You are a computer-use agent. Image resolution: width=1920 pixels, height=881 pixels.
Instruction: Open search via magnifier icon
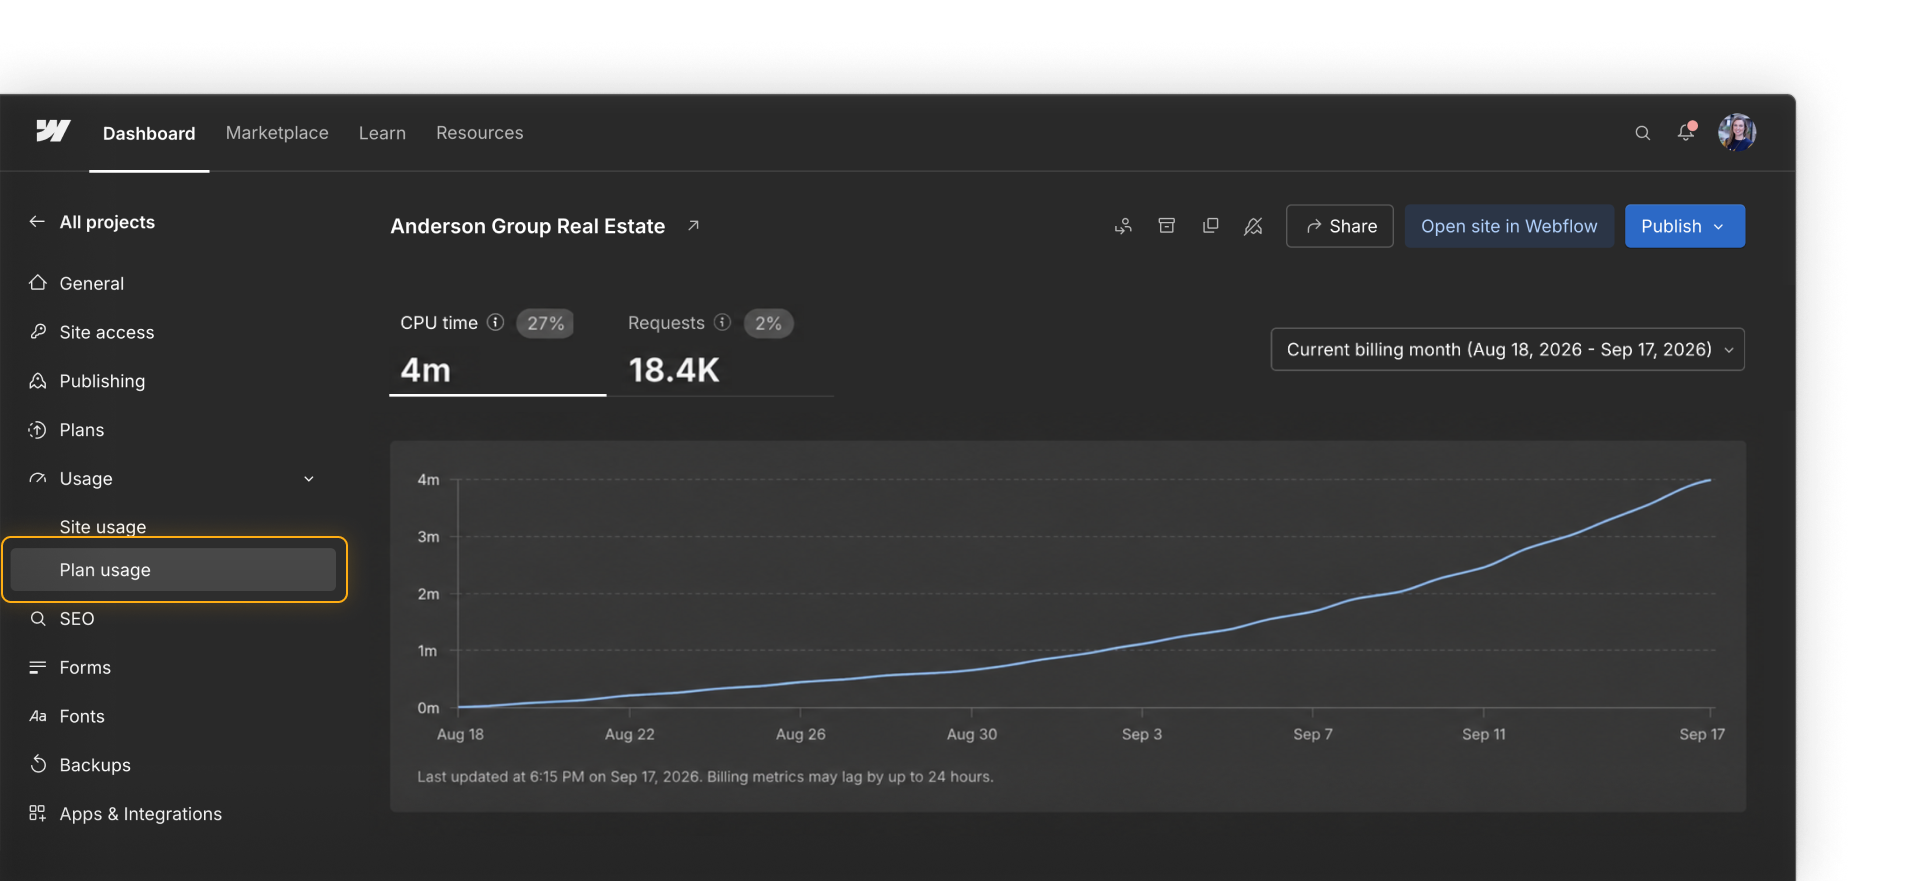[1642, 133]
